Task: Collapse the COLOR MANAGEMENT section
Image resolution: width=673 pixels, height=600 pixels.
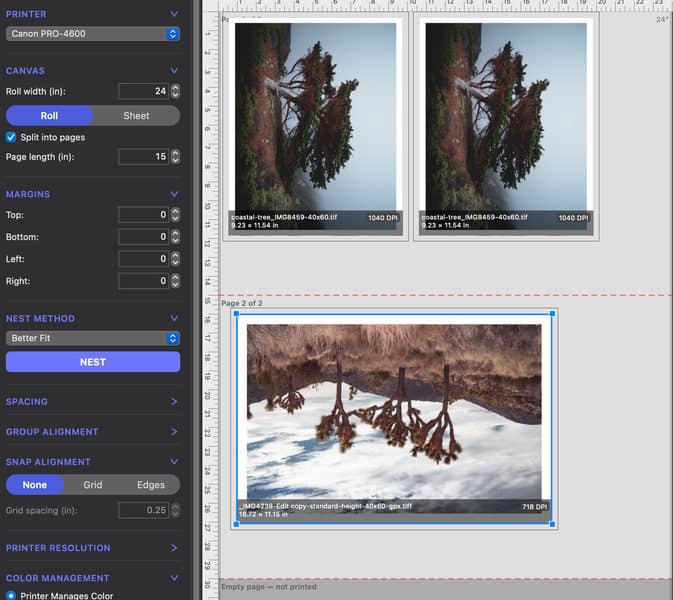Action: (x=174, y=578)
